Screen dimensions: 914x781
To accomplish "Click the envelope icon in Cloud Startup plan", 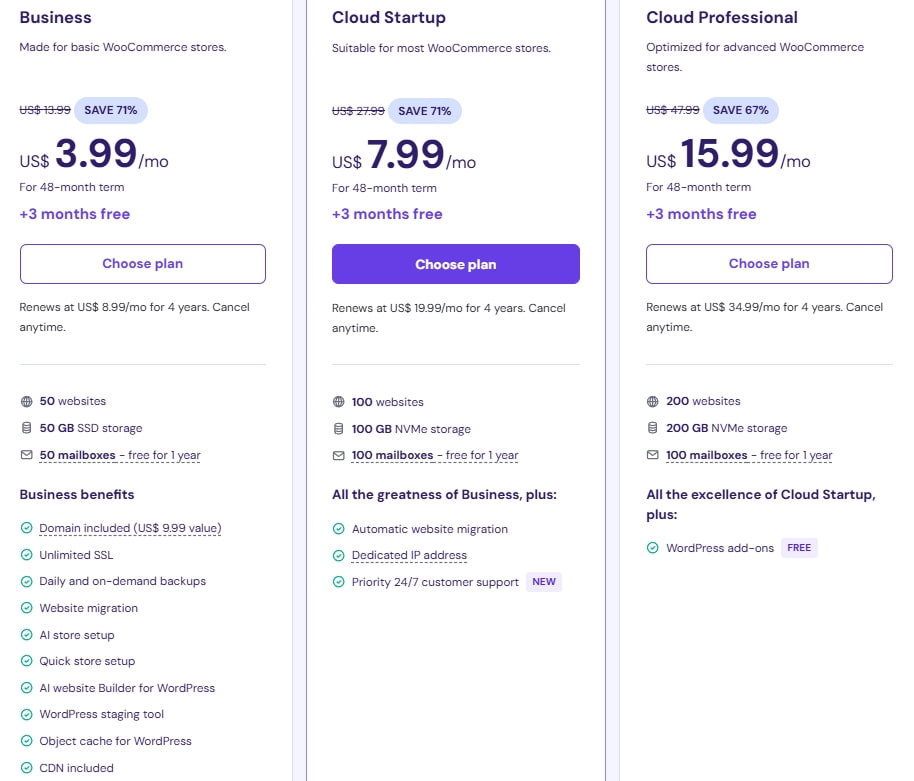I will (339, 455).
